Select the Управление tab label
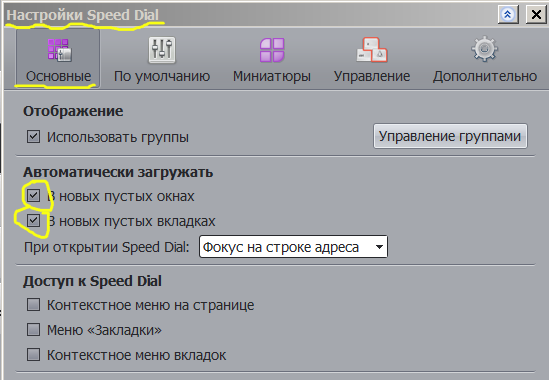Image resolution: width=549 pixels, height=380 pixels. [372, 76]
